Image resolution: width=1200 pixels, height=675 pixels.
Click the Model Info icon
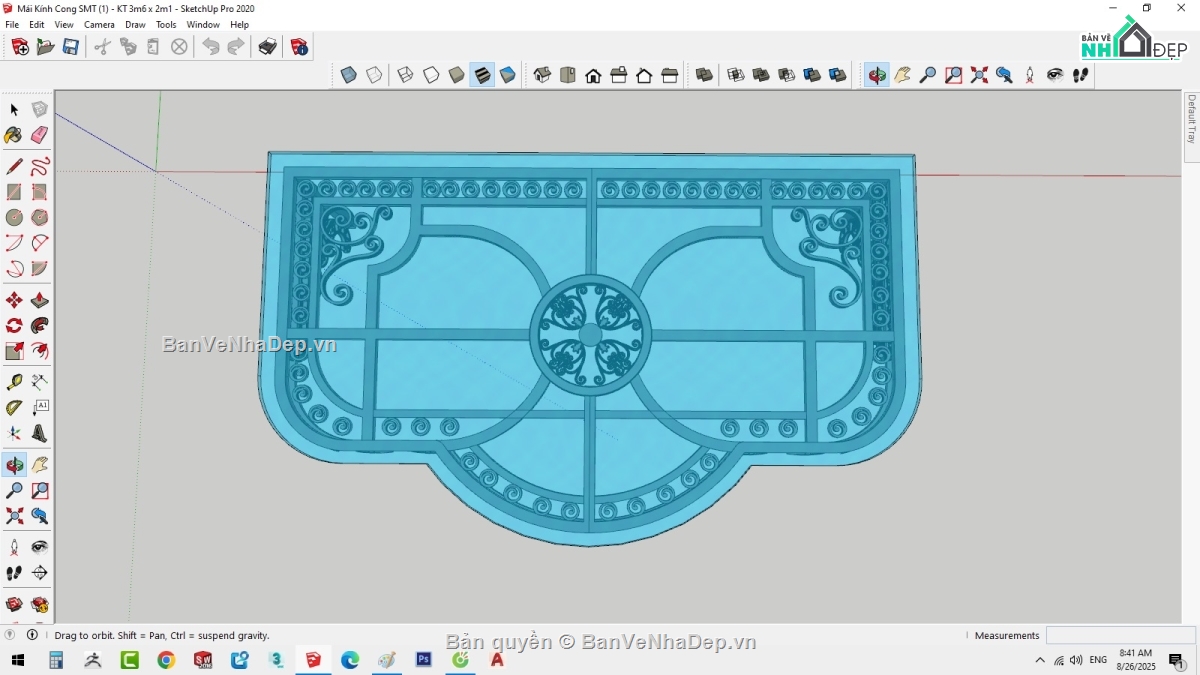[299, 46]
